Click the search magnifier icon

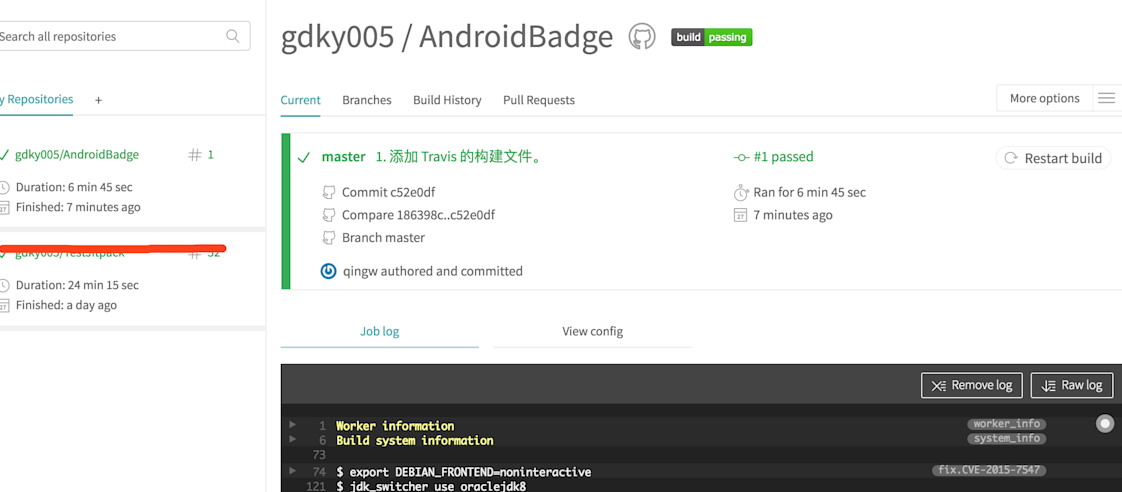pyautogui.click(x=233, y=36)
